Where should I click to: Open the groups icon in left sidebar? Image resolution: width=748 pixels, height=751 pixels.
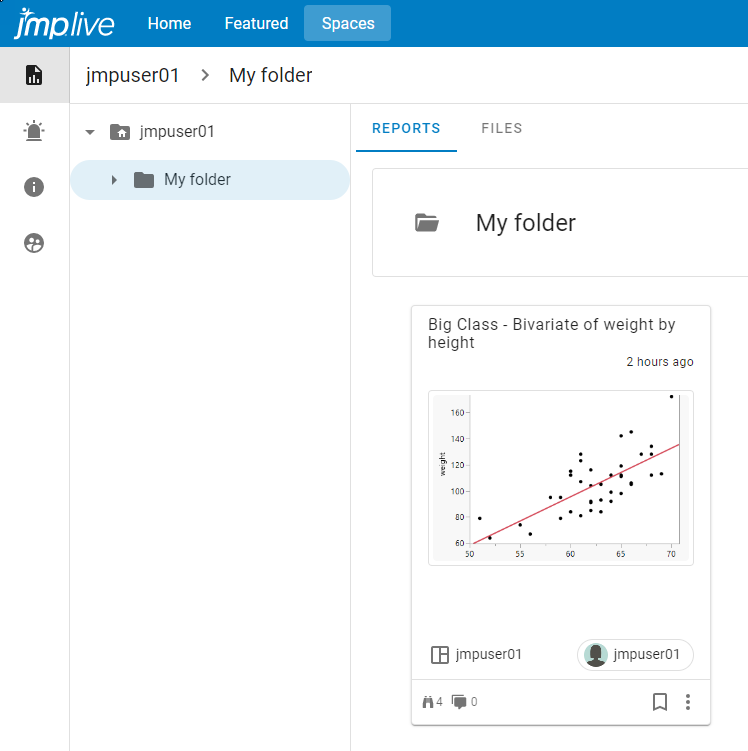click(x=34, y=243)
